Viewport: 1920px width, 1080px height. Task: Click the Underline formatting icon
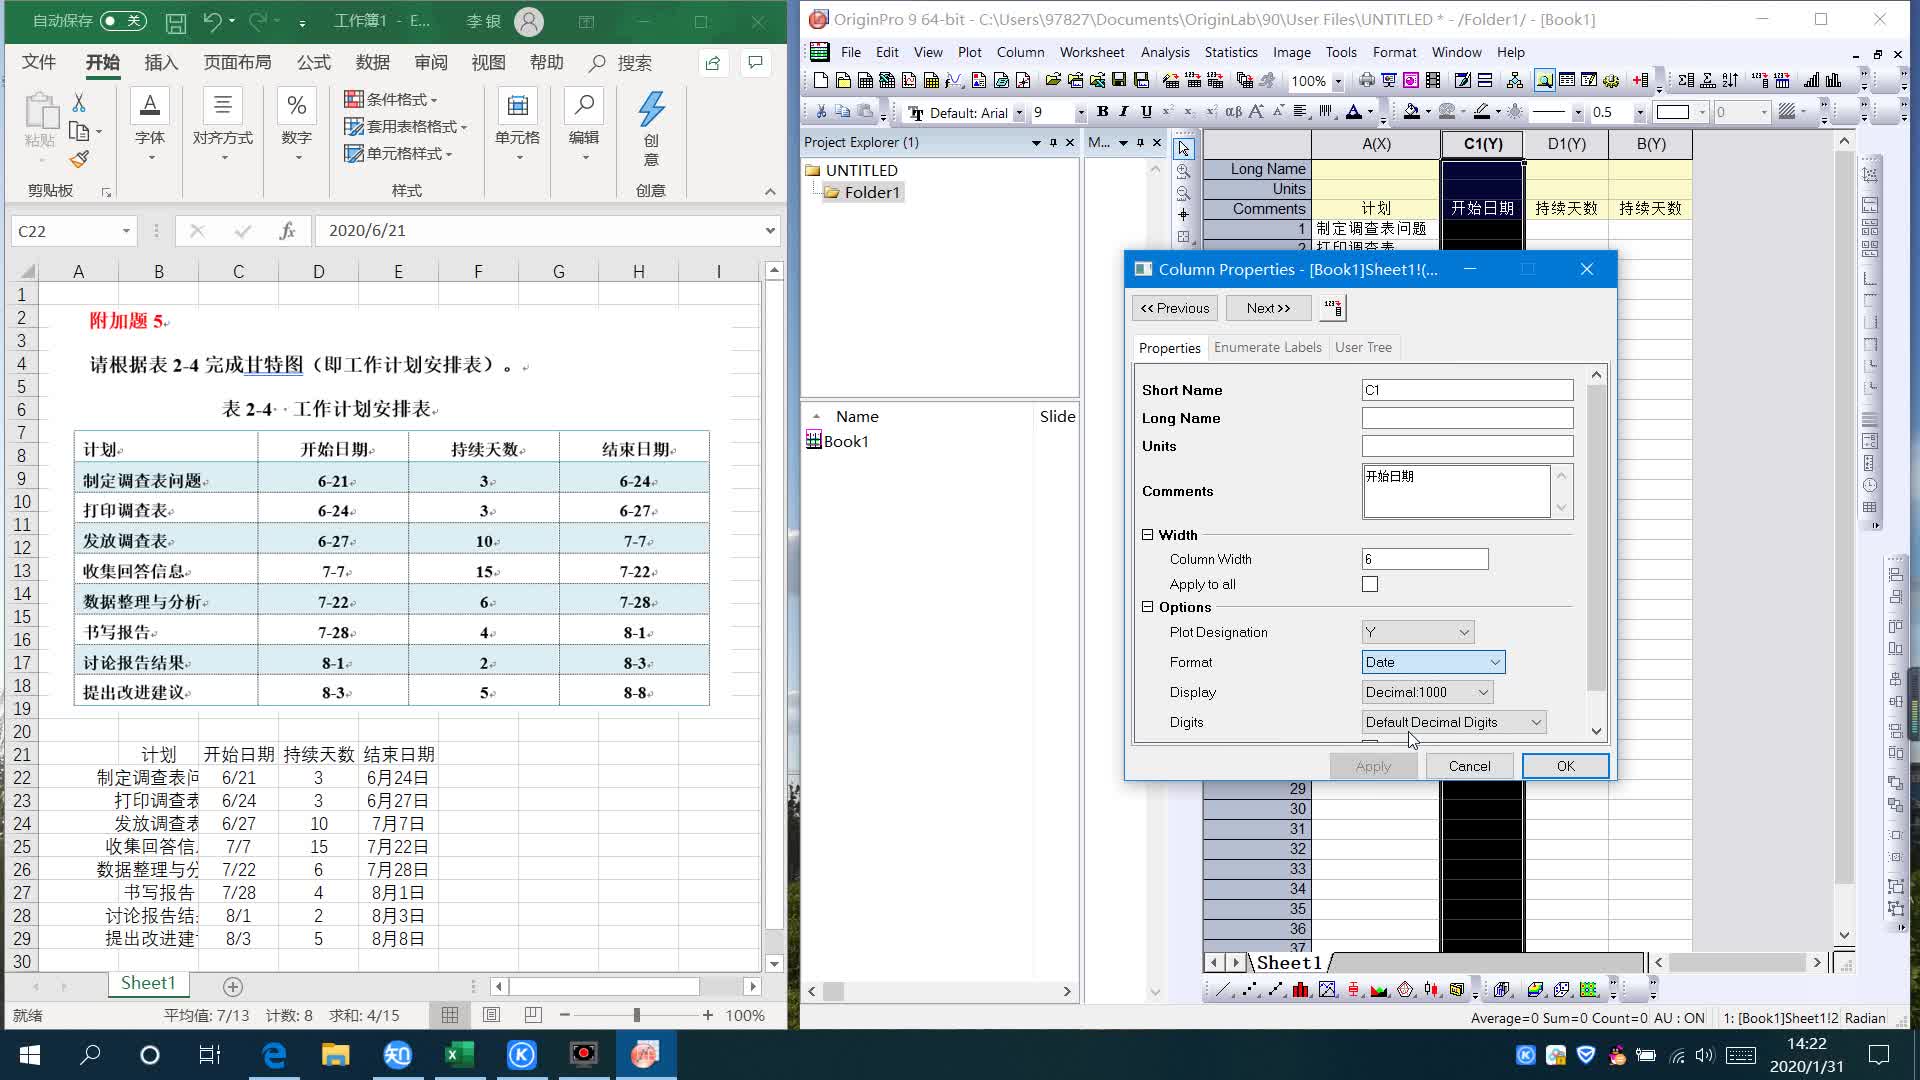click(x=1146, y=112)
